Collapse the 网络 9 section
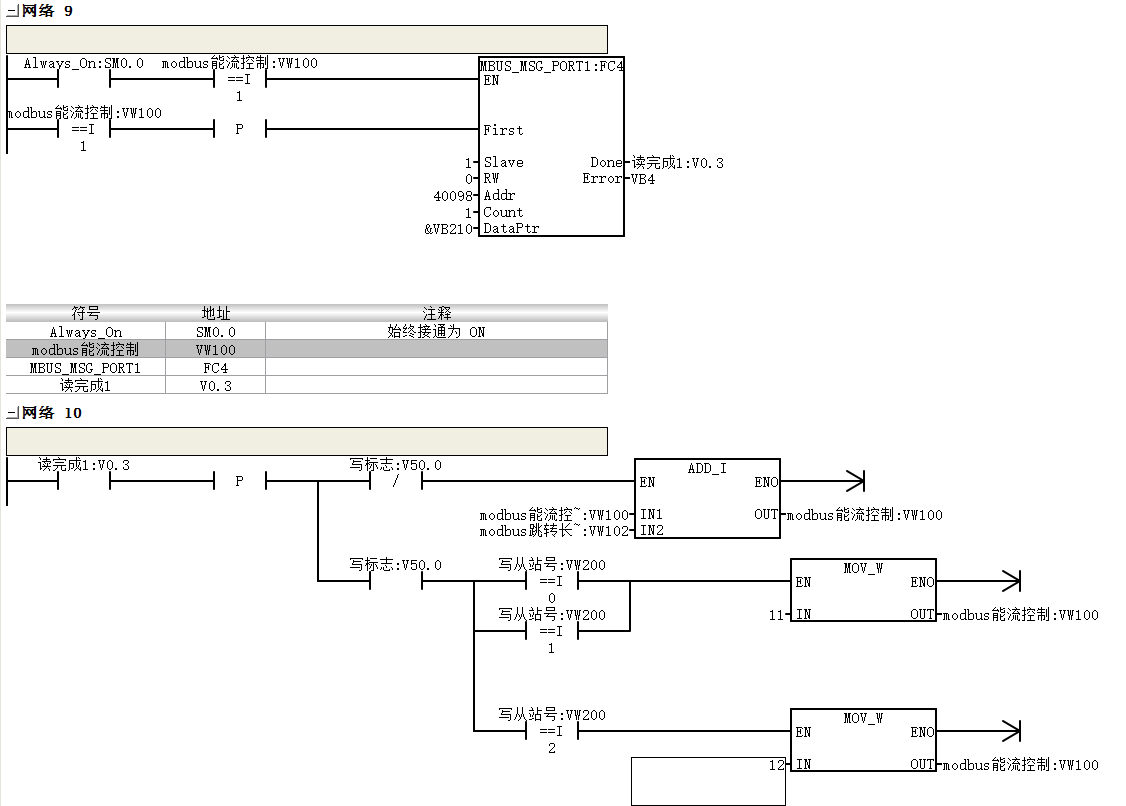 (x=12, y=11)
